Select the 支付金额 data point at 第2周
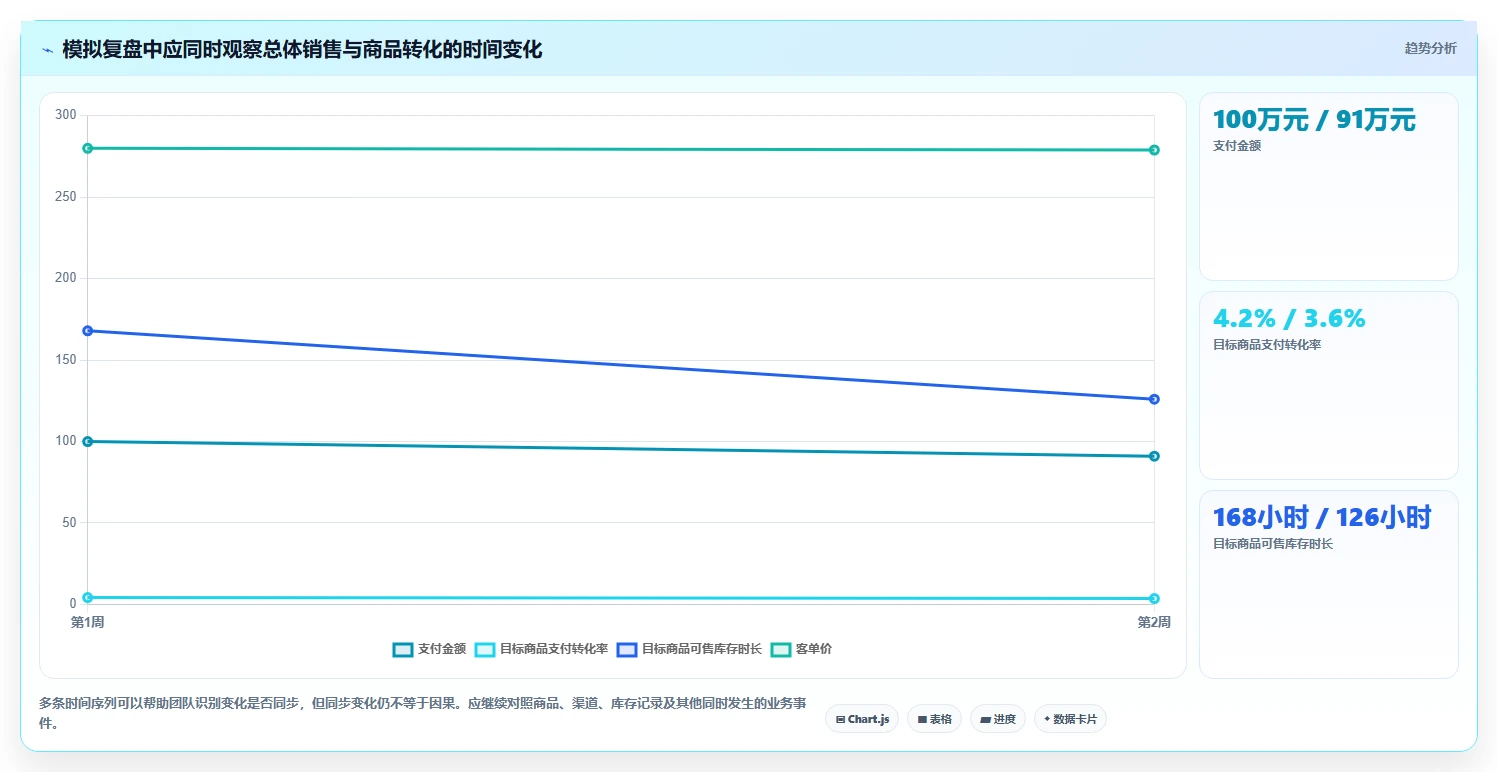This screenshot has width=1498, height=772. 1154,456
